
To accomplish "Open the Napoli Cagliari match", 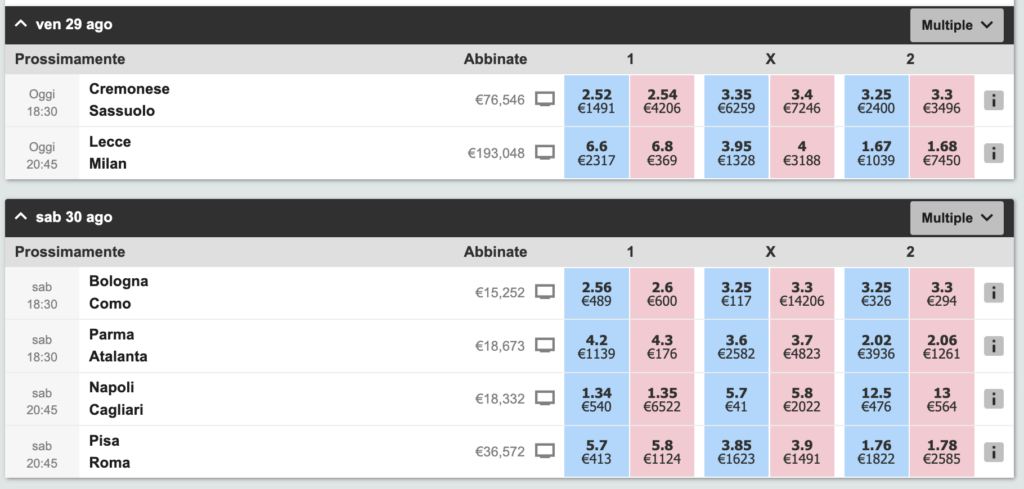I will (x=116, y=398).
